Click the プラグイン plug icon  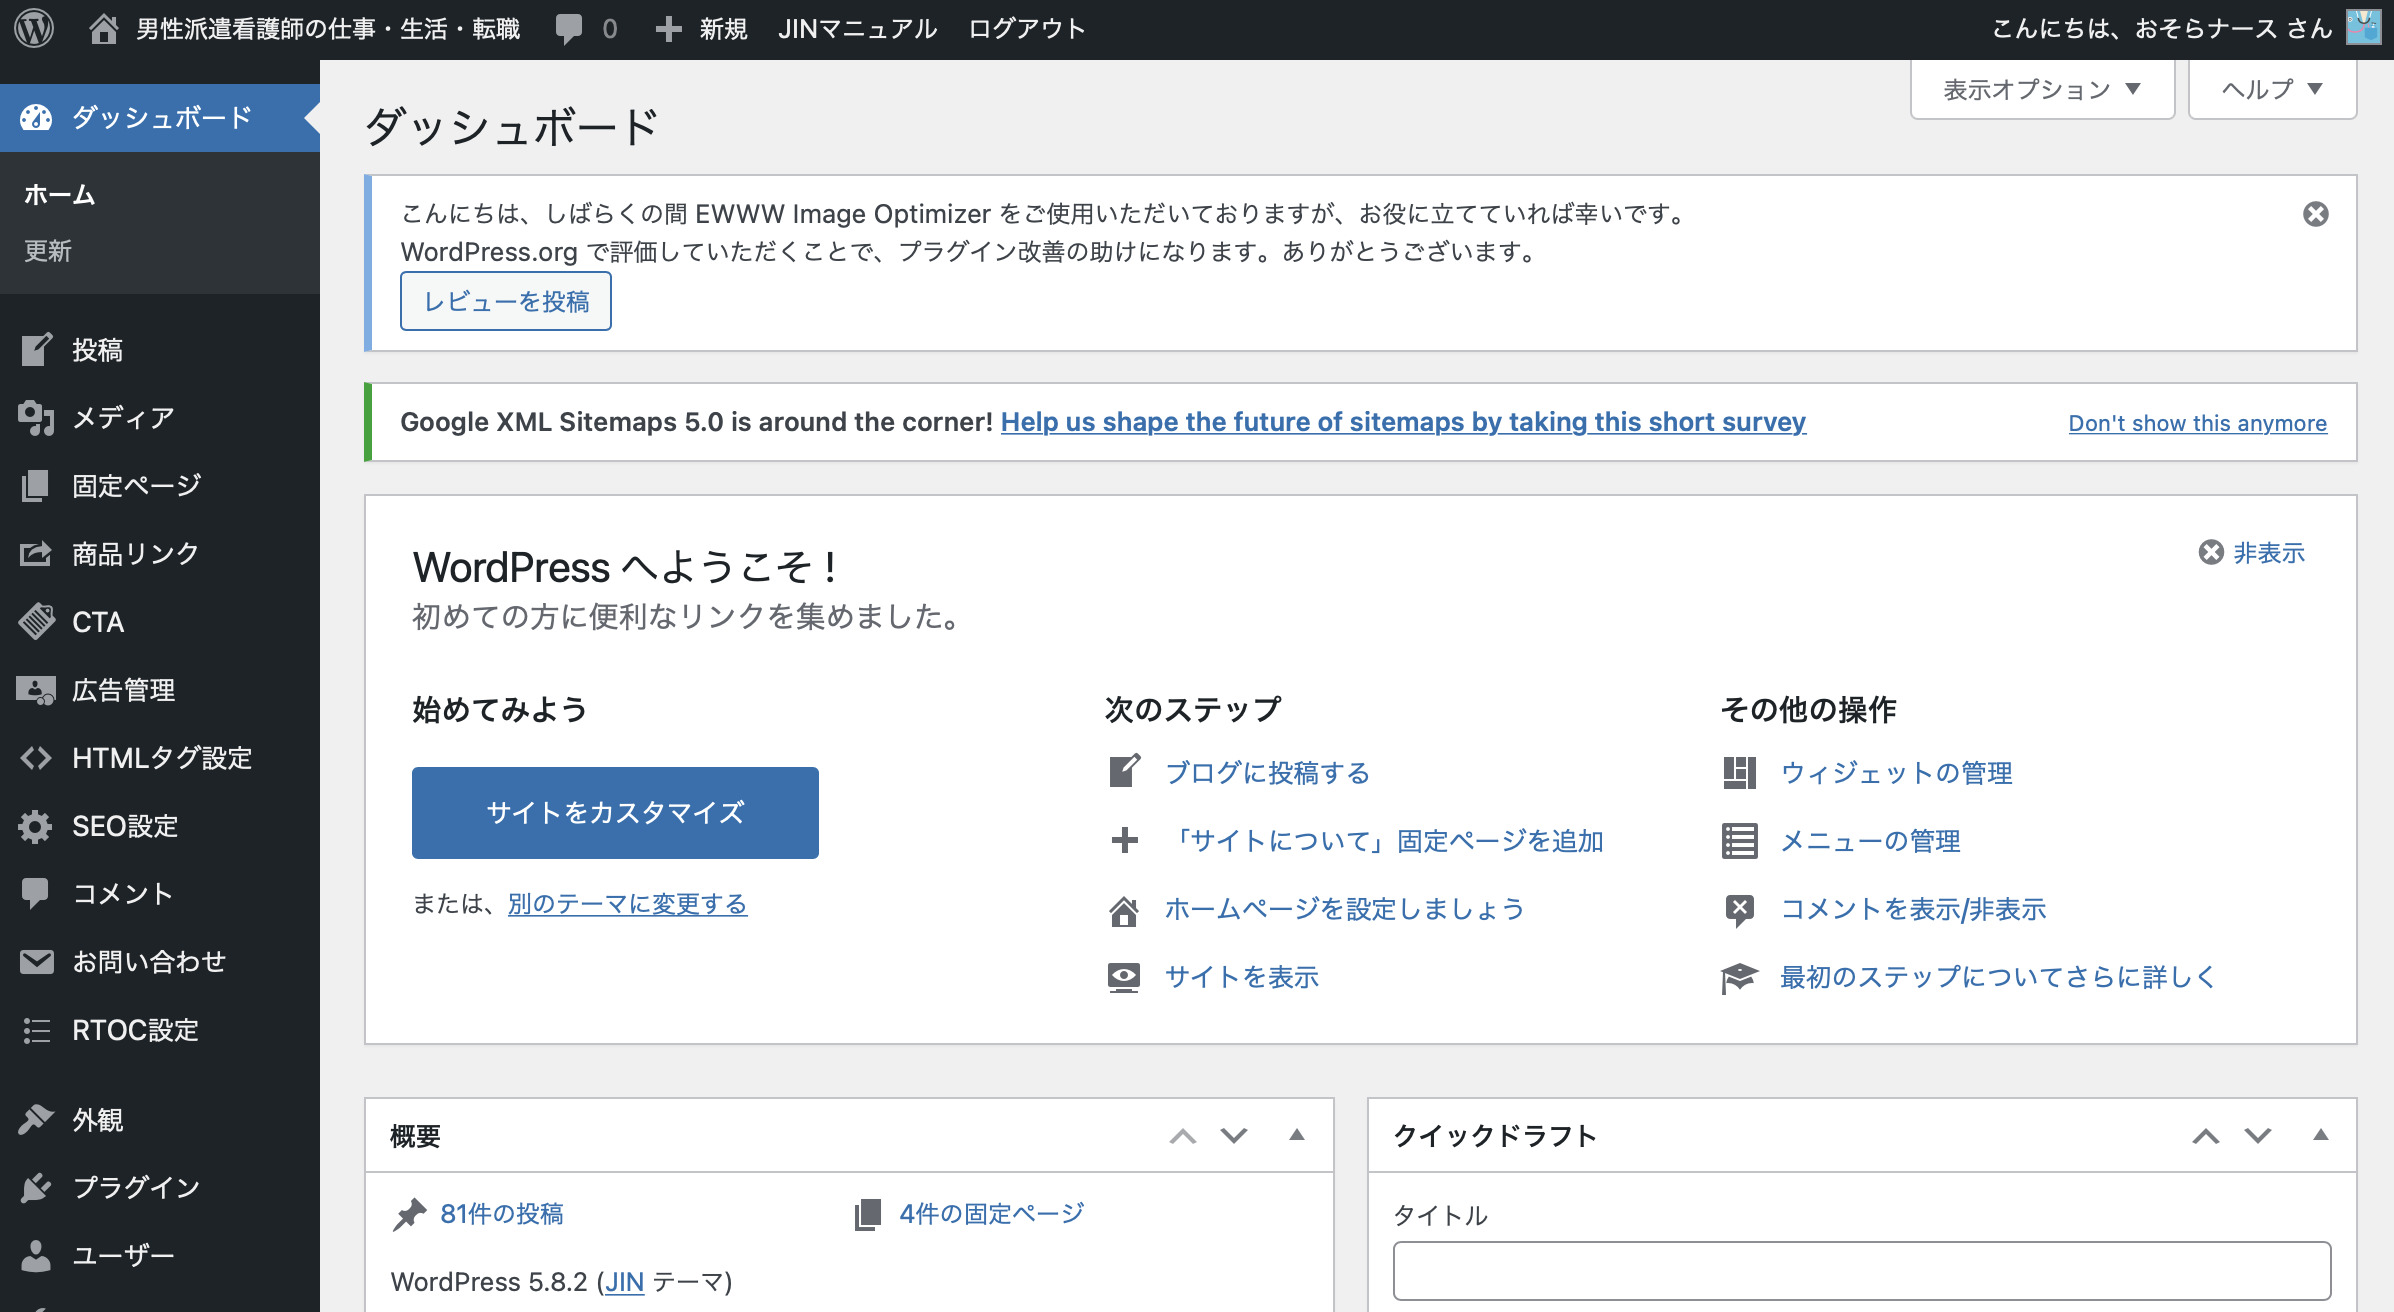click(37, 1187)
